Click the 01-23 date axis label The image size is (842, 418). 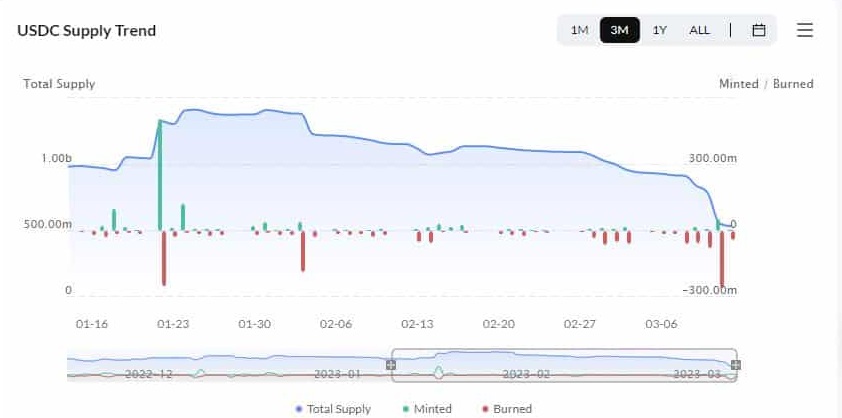tap(173, 324)
